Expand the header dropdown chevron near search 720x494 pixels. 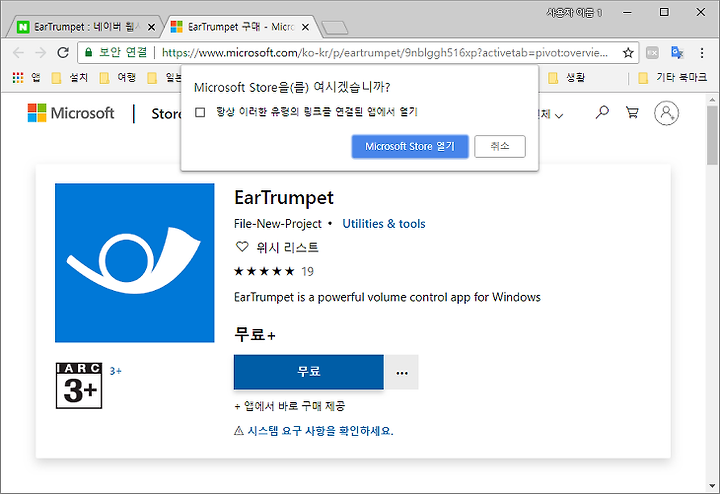pyautogui.click(x=559, y=116)
